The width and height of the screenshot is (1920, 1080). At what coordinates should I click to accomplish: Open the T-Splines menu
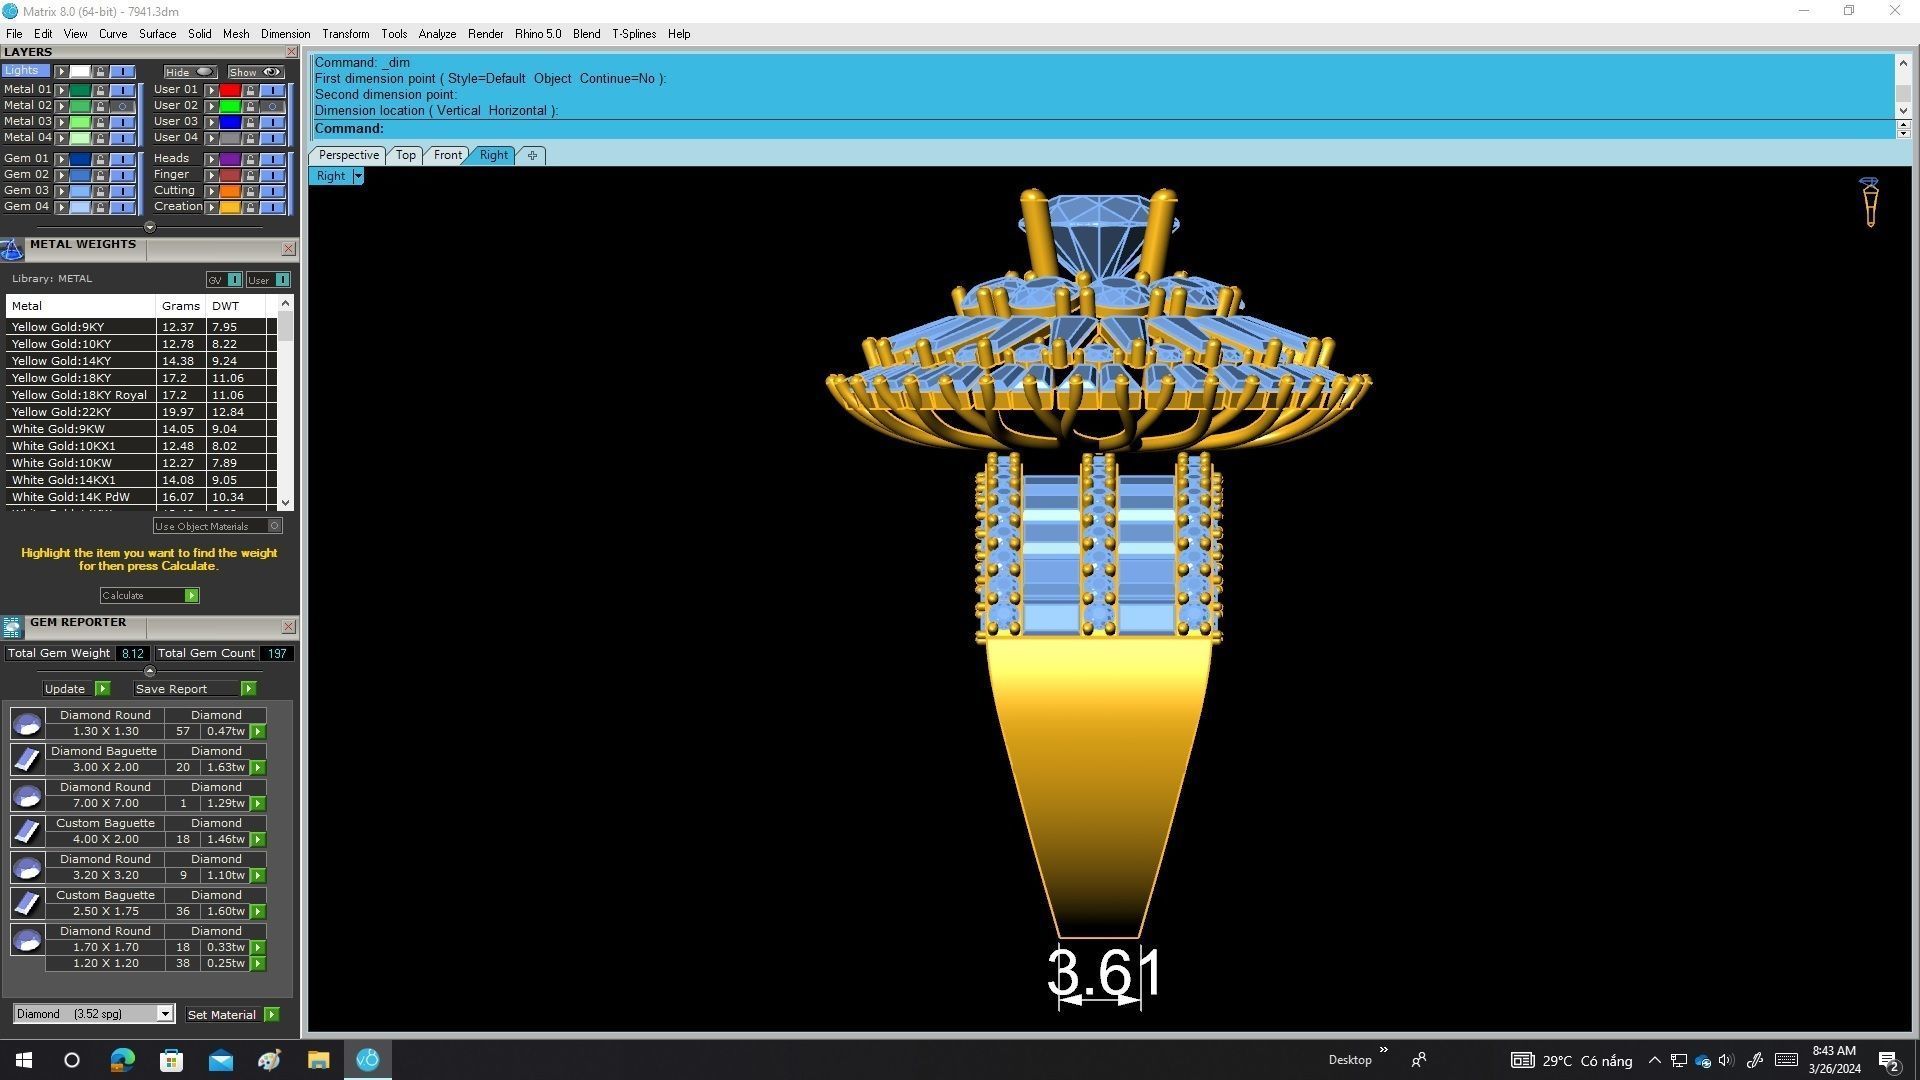[x=633, y=34]
